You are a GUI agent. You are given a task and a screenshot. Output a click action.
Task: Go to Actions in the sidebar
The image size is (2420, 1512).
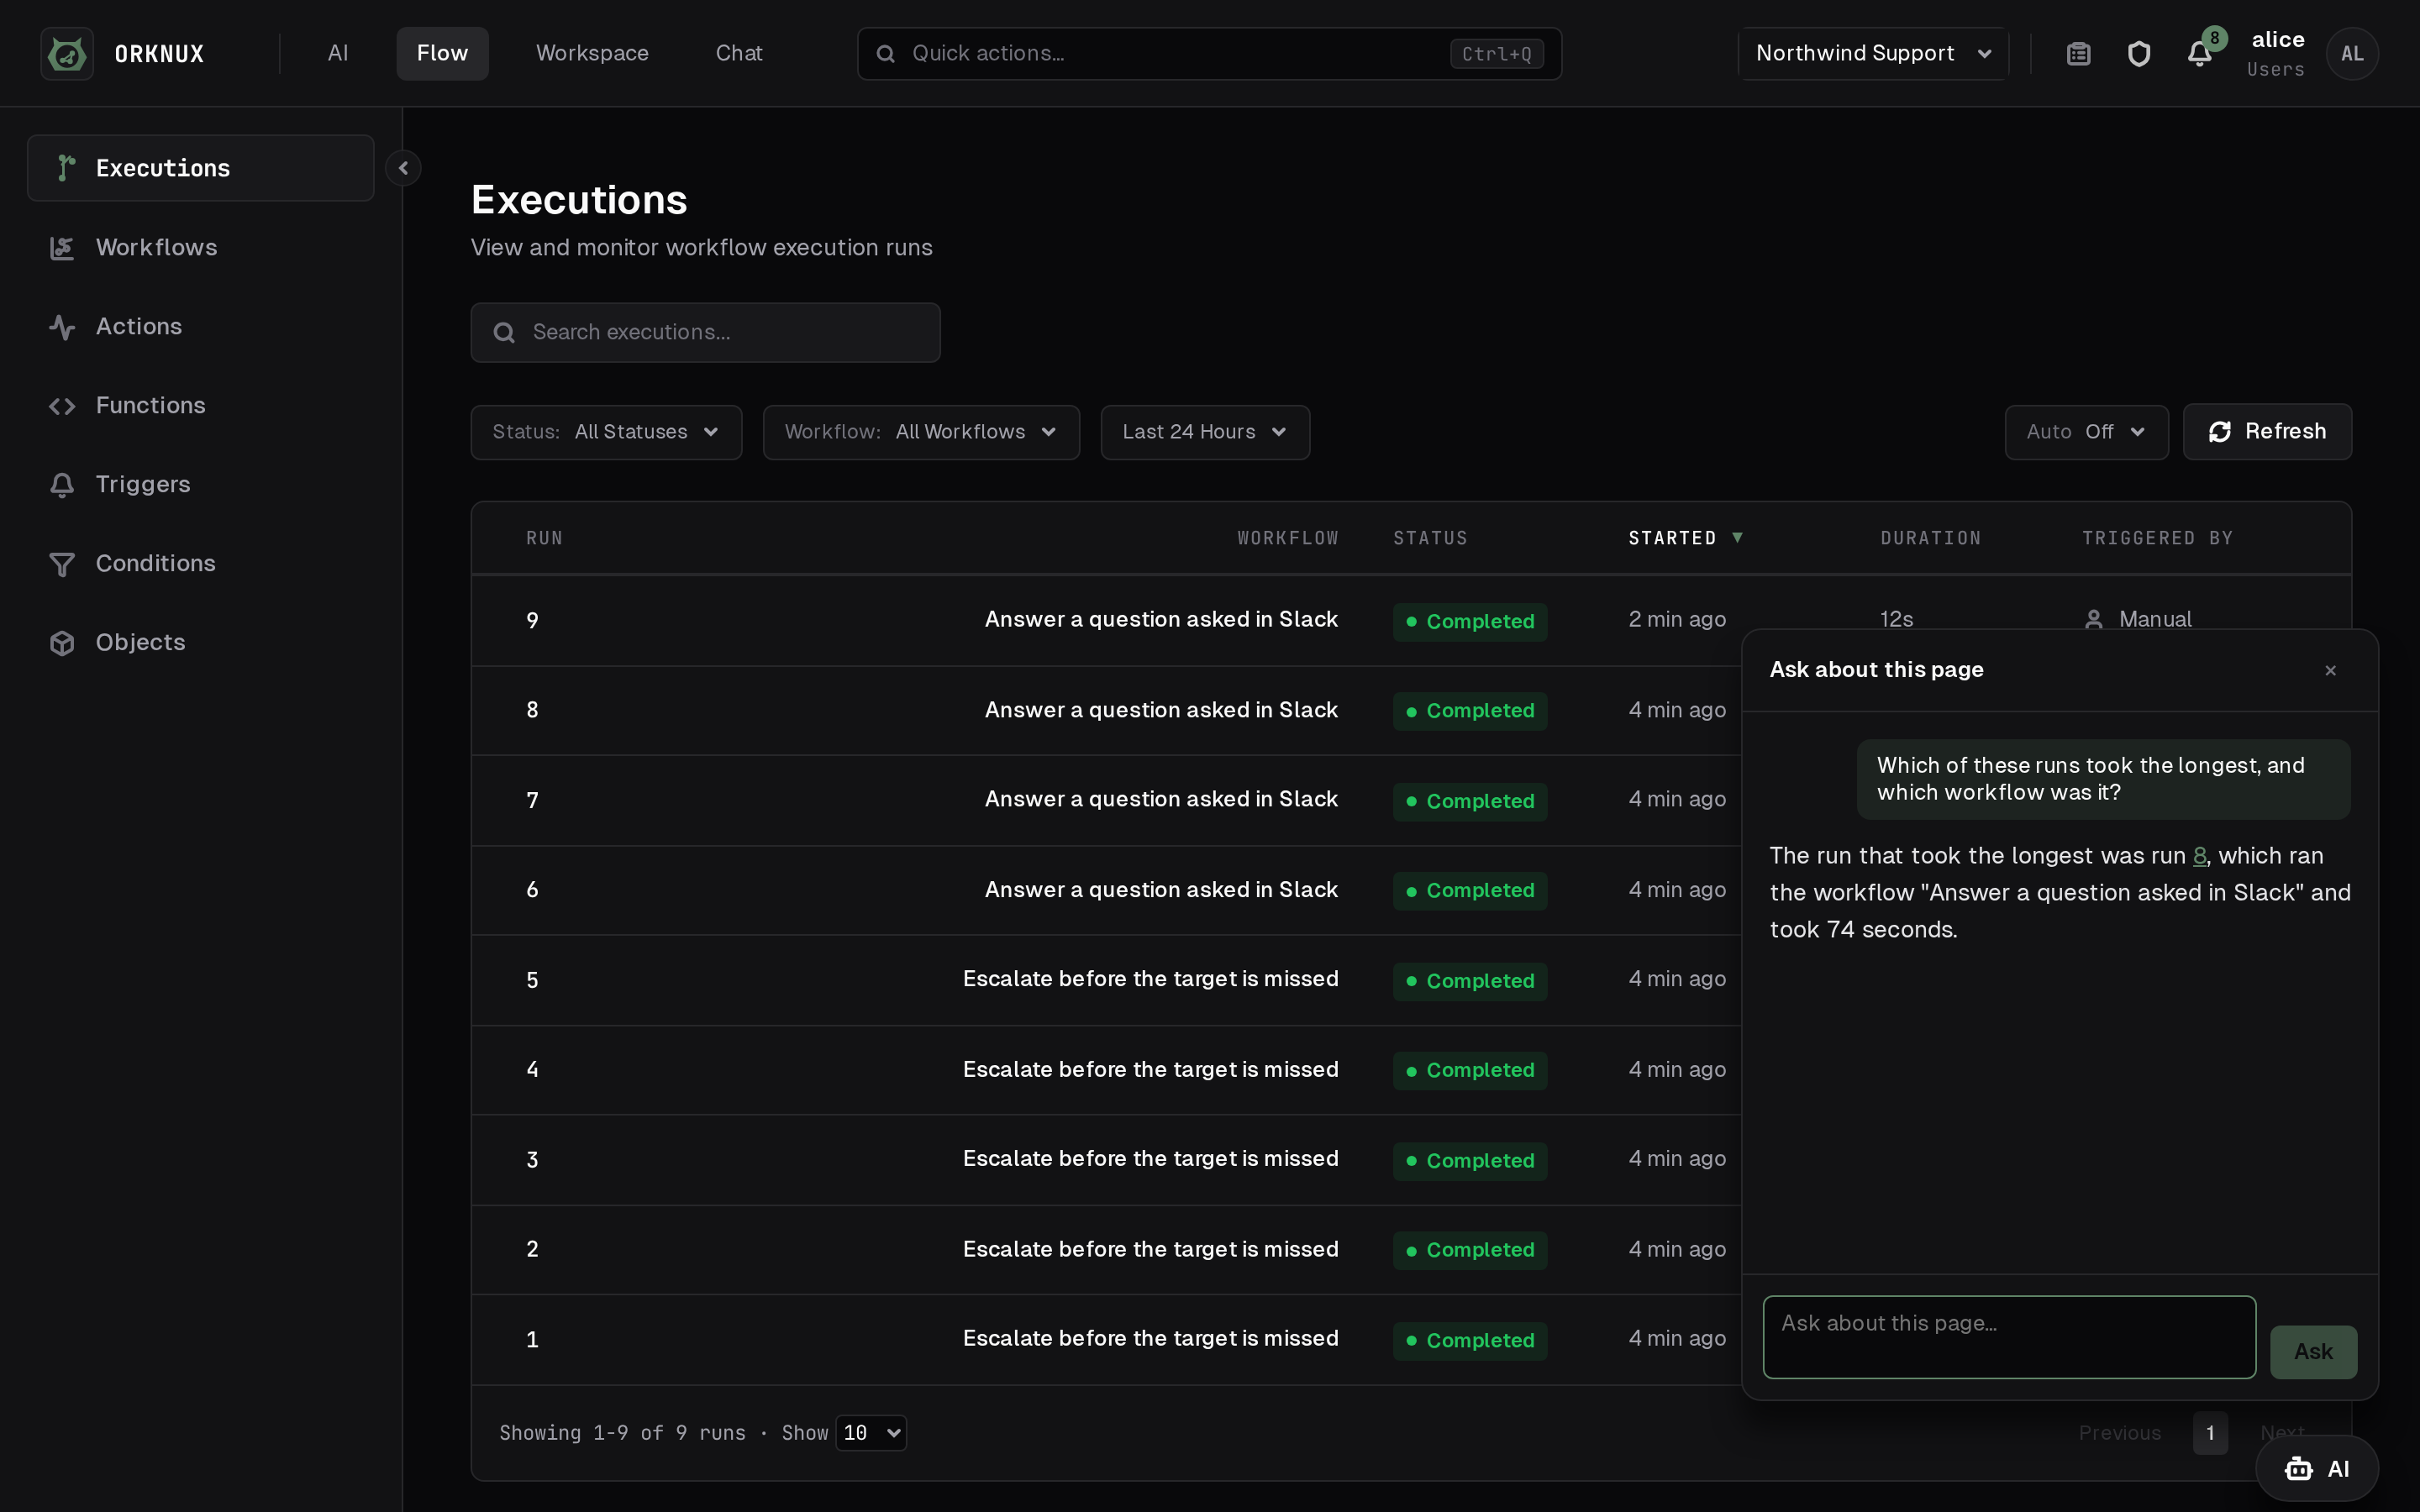[x=201, y=326]
